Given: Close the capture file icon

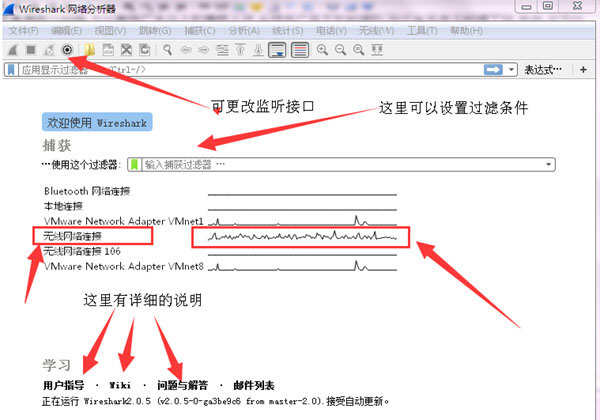Looking at the screenshot, I should click(126, 50).
